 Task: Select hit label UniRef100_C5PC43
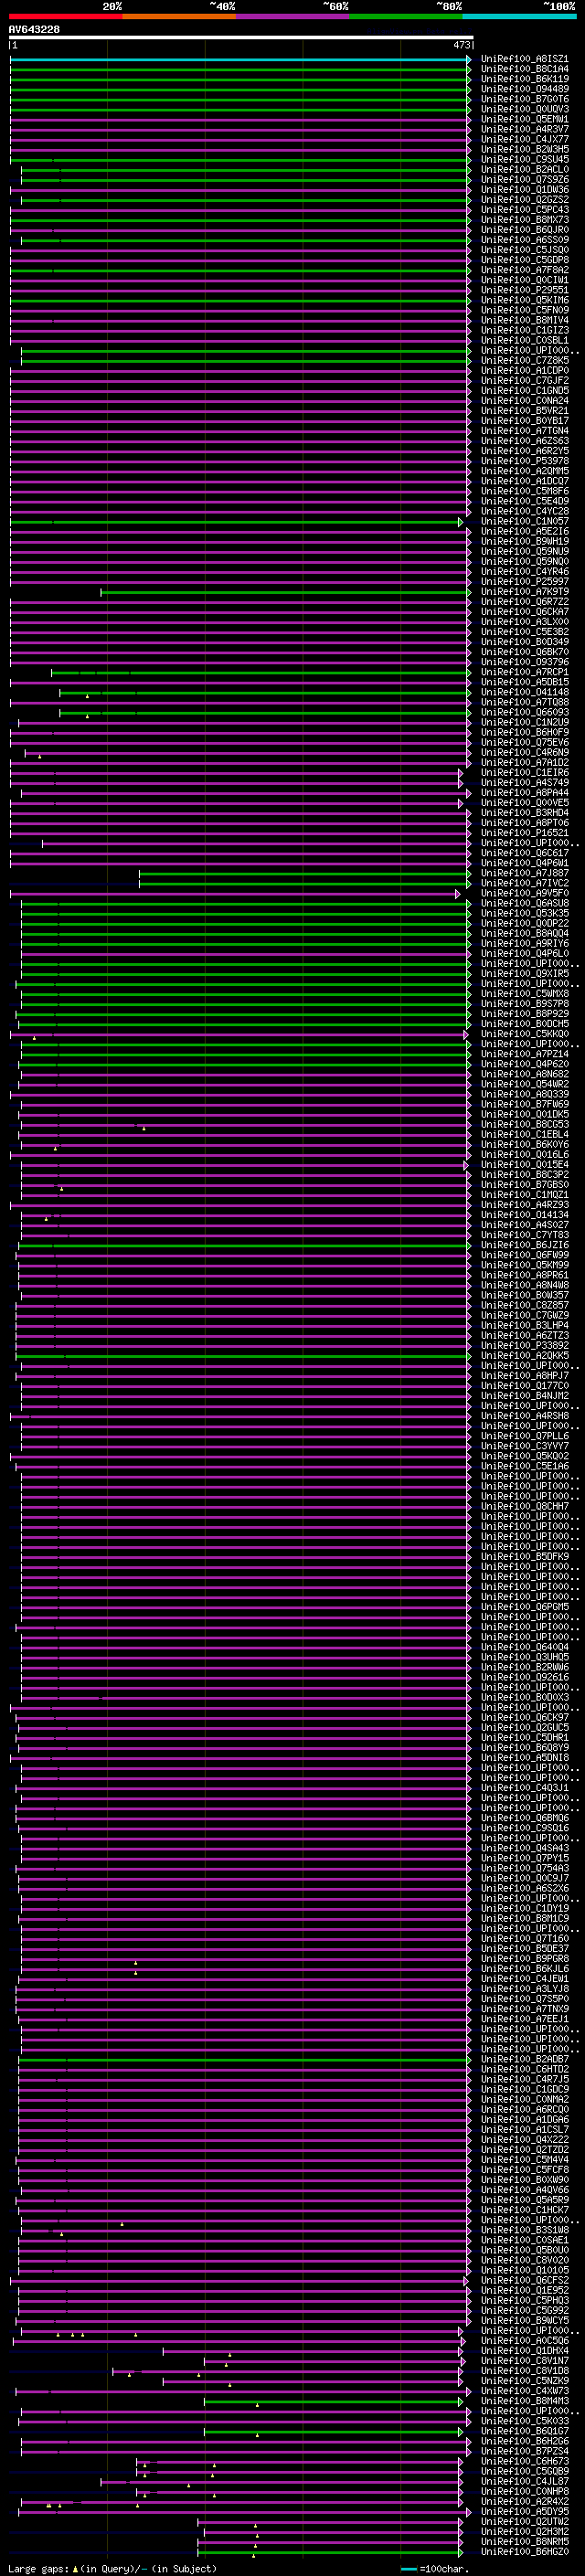tap(524, 210)
